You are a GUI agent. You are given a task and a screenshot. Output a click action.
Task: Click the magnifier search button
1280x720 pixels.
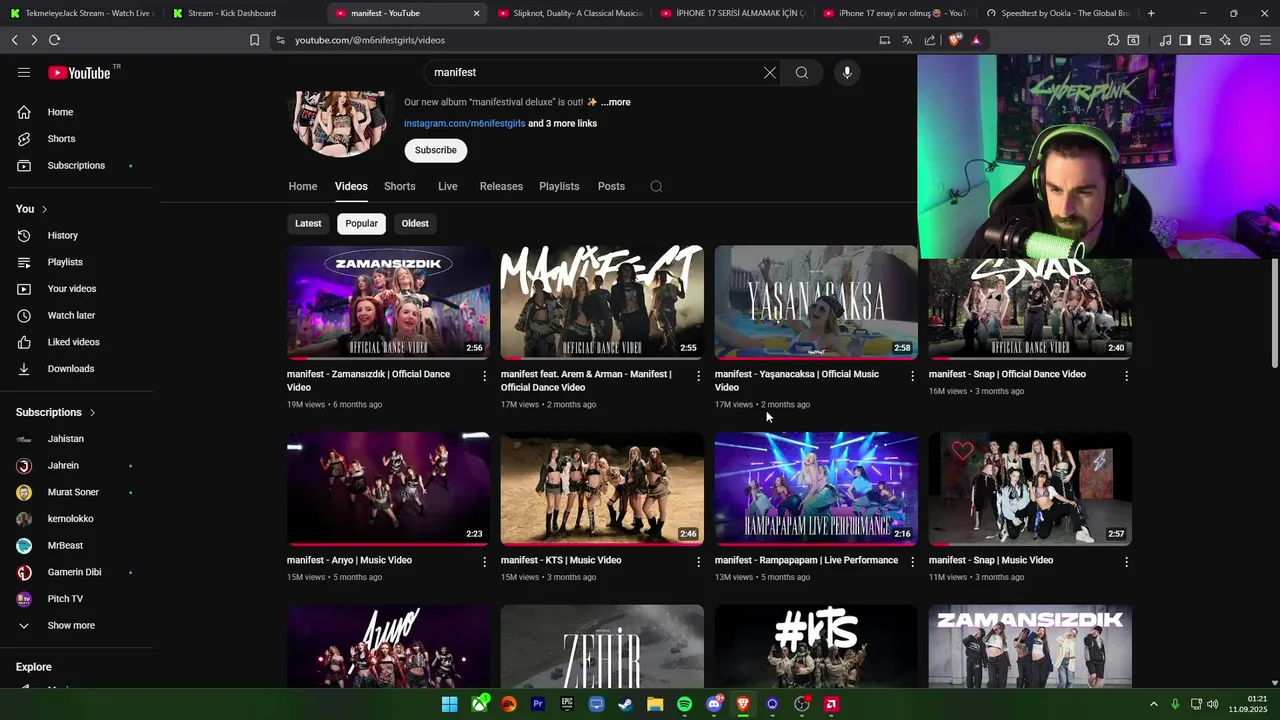click(802, 72)
